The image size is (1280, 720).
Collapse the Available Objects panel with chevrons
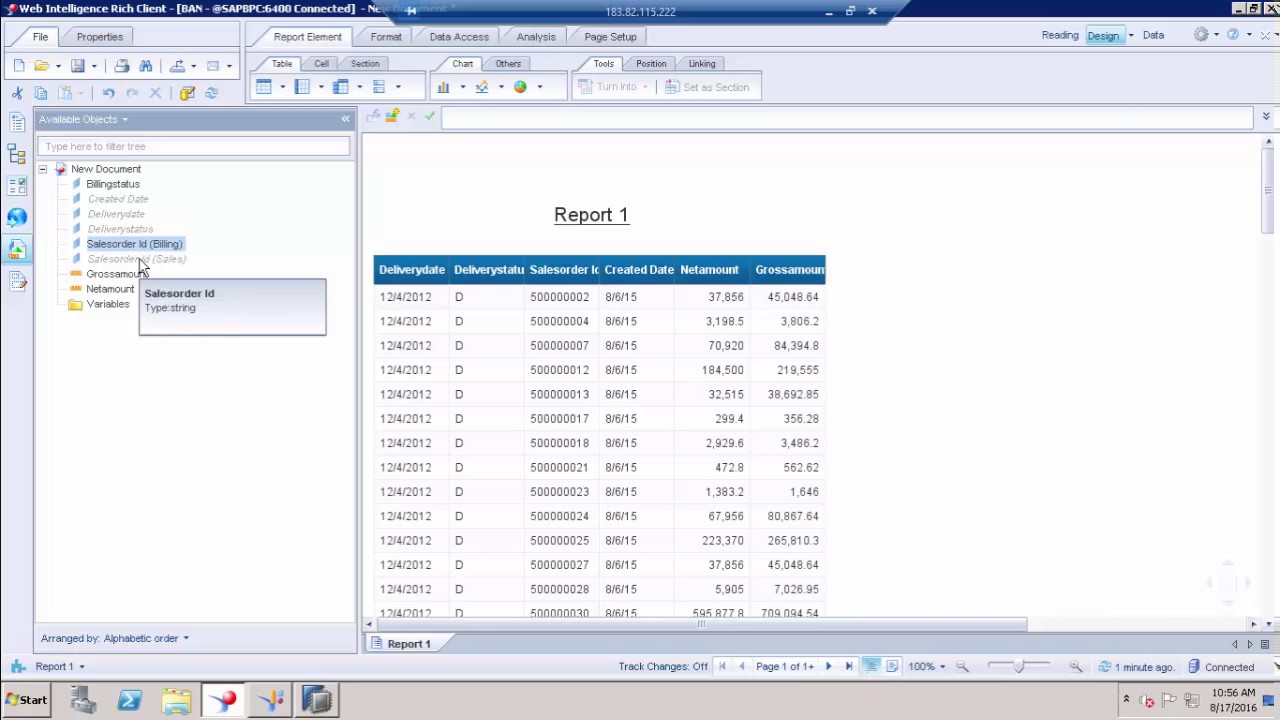click(x=346, y=119)
